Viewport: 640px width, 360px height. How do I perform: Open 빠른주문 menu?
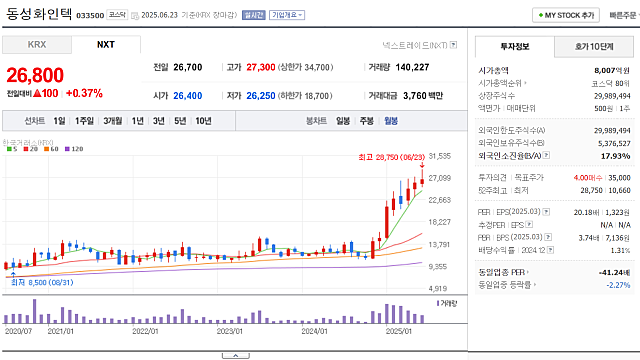point(623,15)
